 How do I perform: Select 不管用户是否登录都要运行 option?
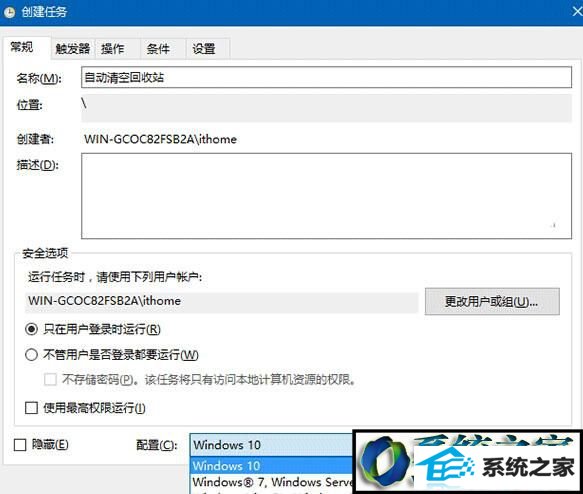[x=31, y=355]
